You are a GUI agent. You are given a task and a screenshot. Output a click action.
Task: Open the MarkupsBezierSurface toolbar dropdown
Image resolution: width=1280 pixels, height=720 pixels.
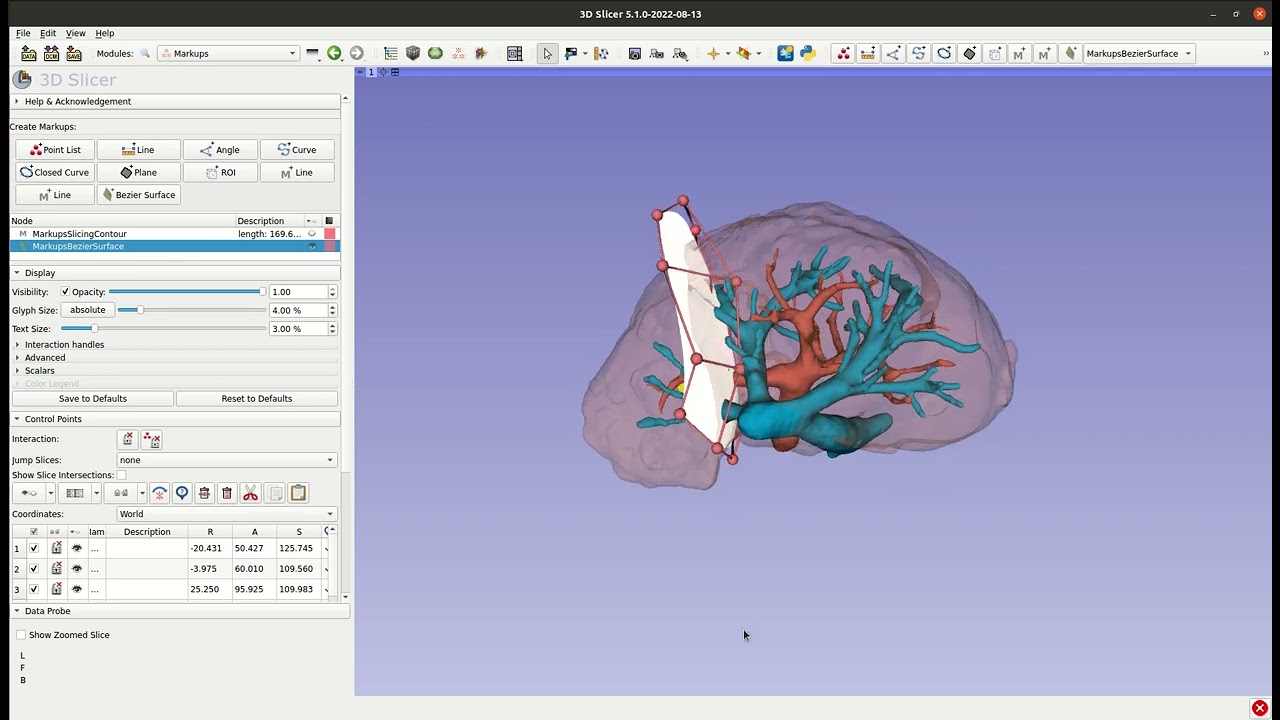[1139, 53]
